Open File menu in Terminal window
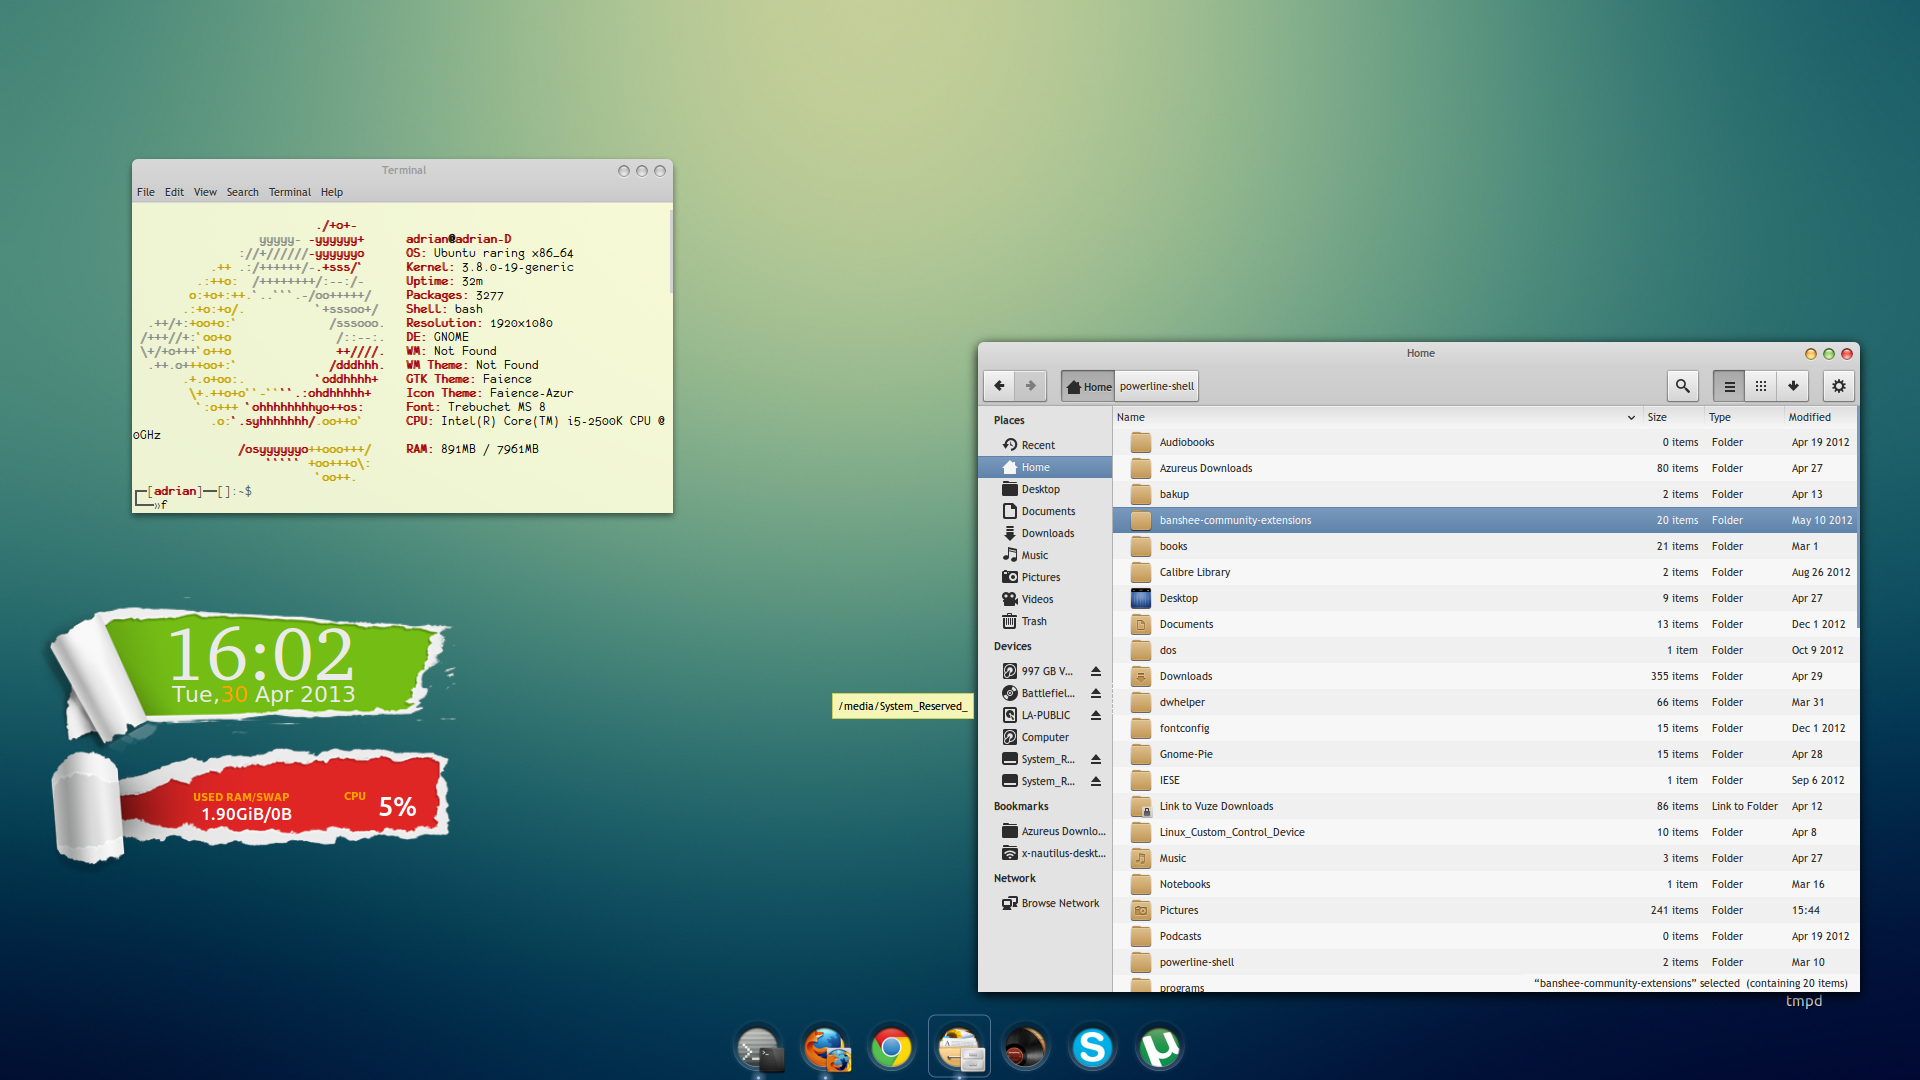The width and height of the screenshot is (1920, 1080). click(146, 192)
